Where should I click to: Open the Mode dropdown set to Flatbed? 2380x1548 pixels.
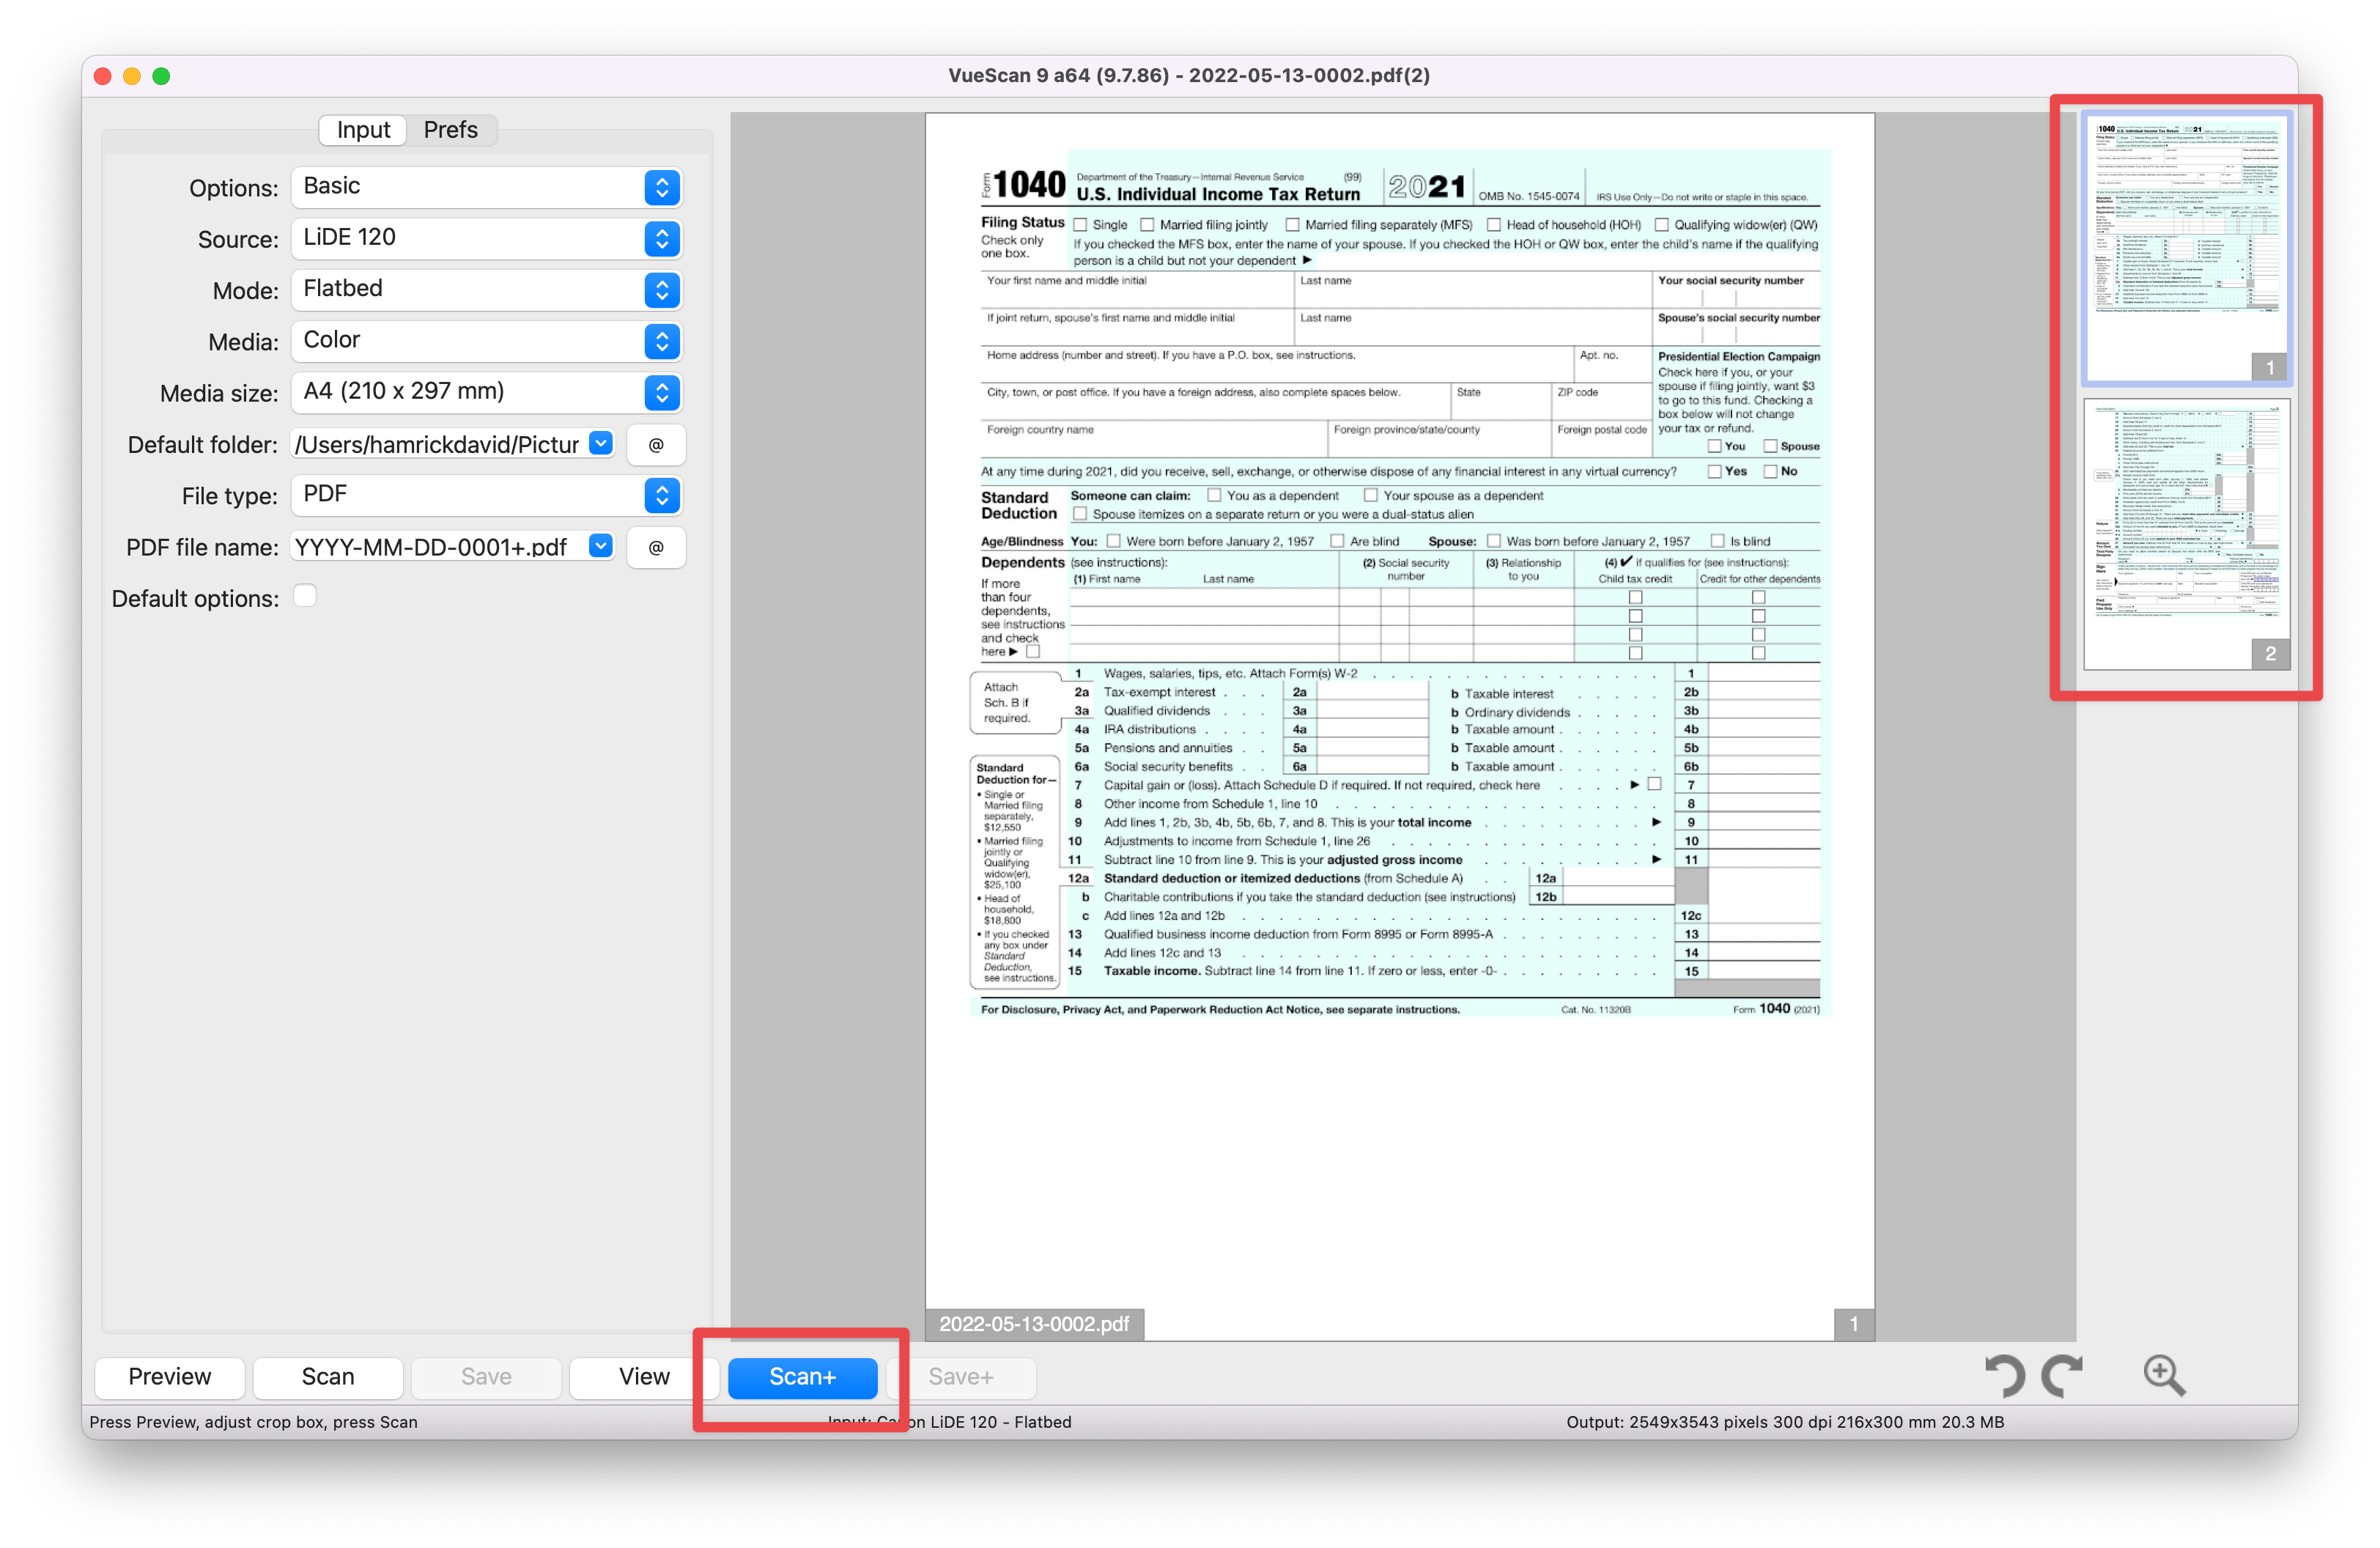coord(486,290)
